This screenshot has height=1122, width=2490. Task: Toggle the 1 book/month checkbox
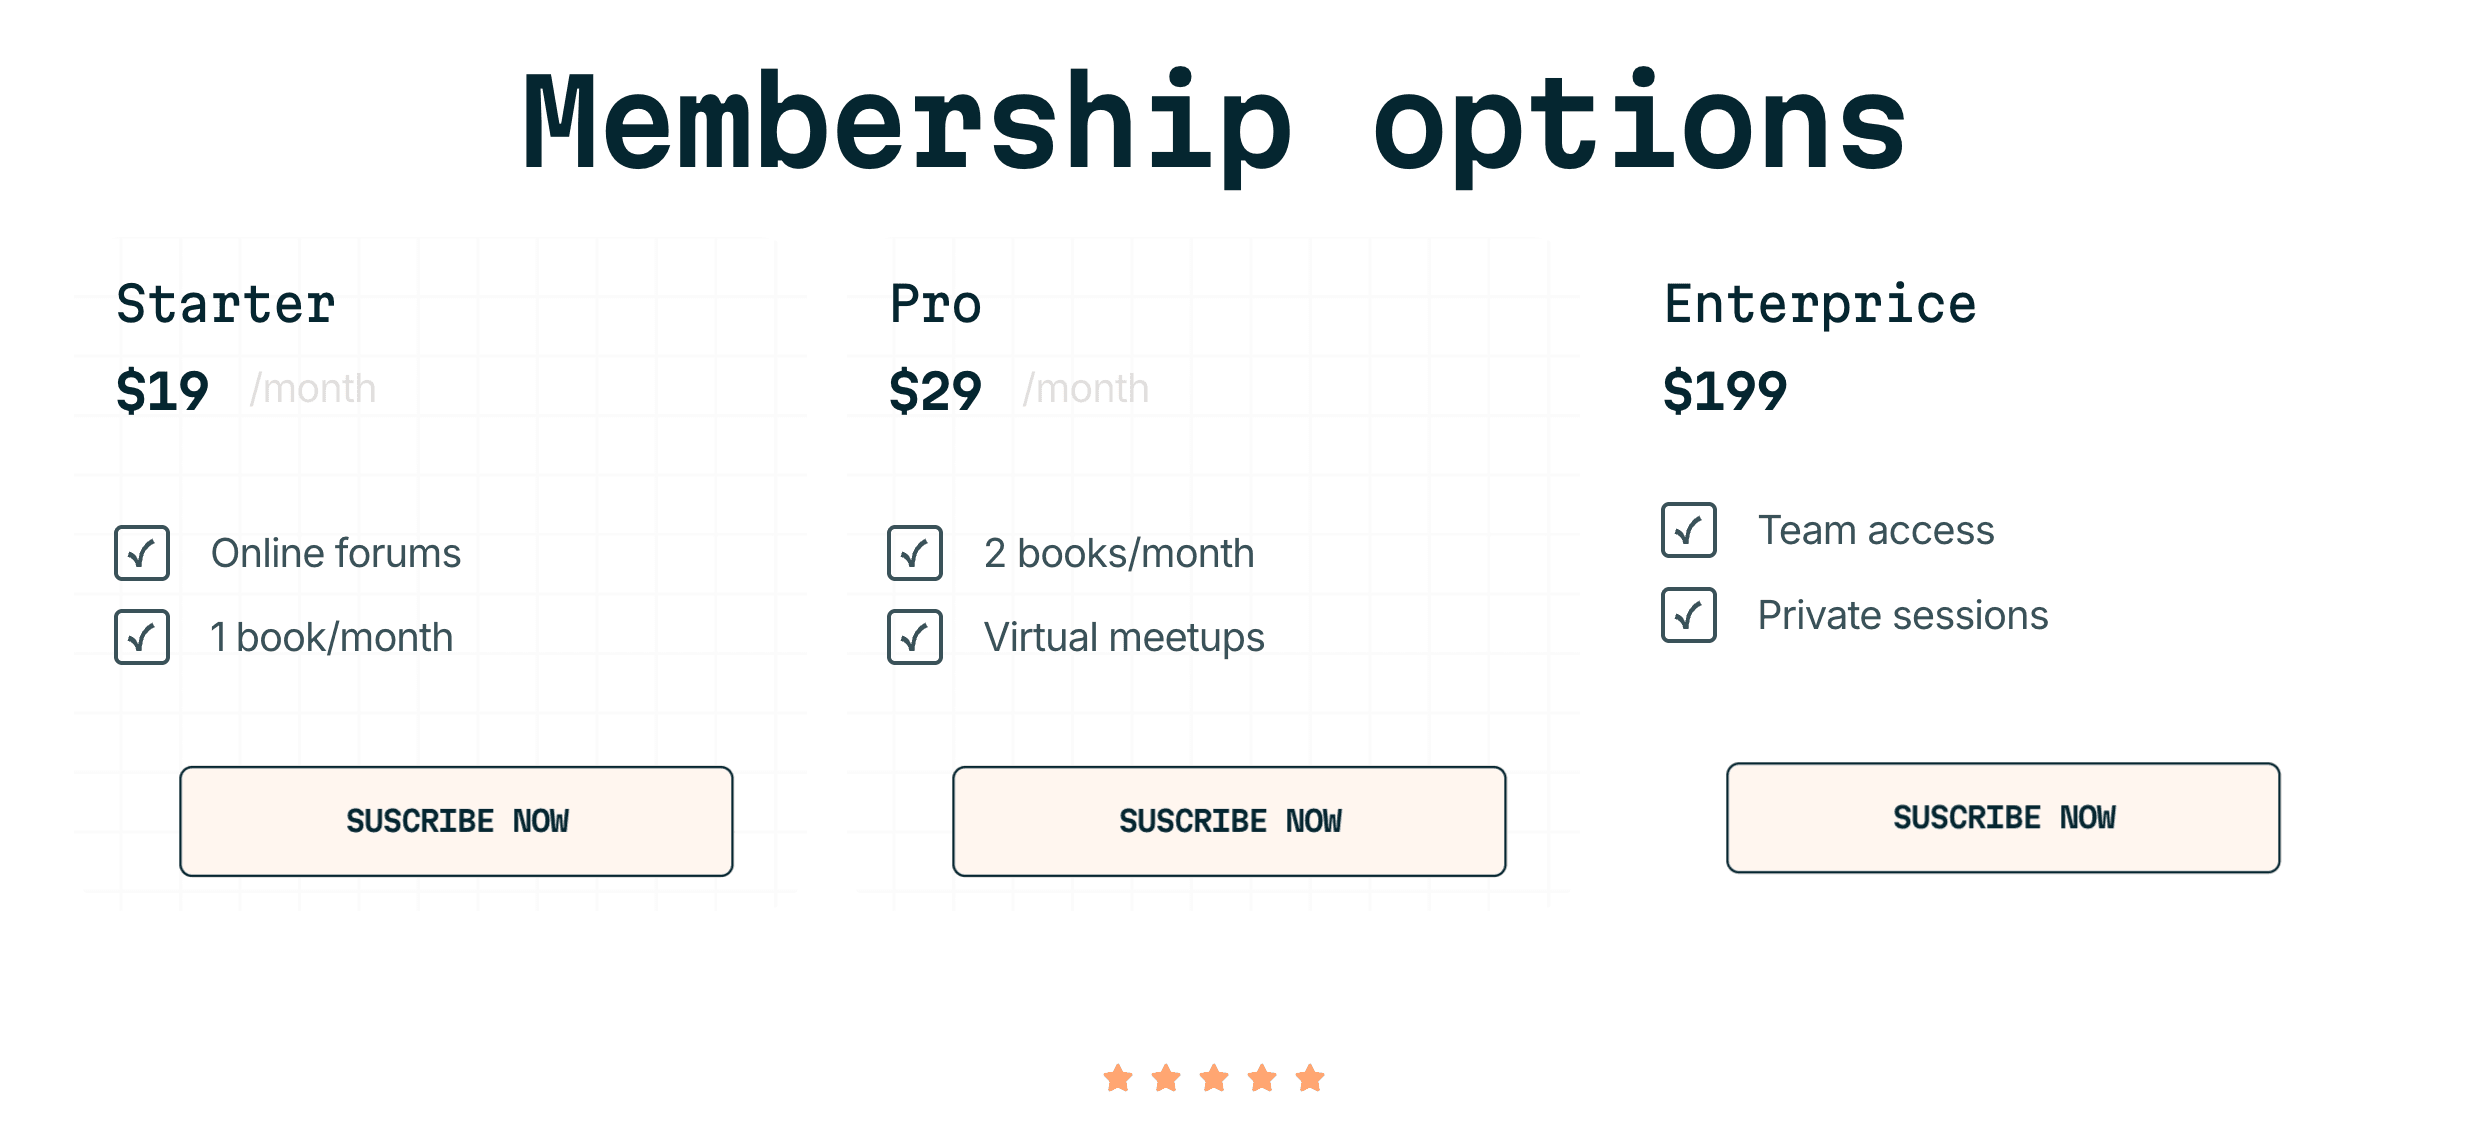tap(142, 637)
